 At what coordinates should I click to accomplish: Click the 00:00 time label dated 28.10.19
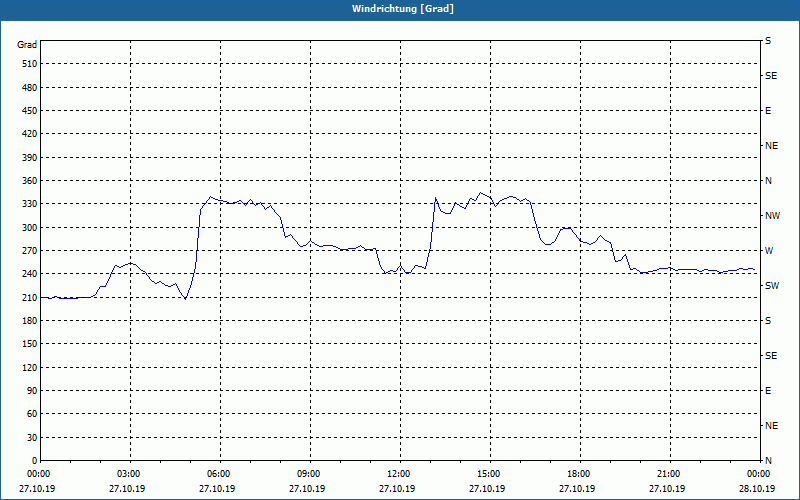758,474
